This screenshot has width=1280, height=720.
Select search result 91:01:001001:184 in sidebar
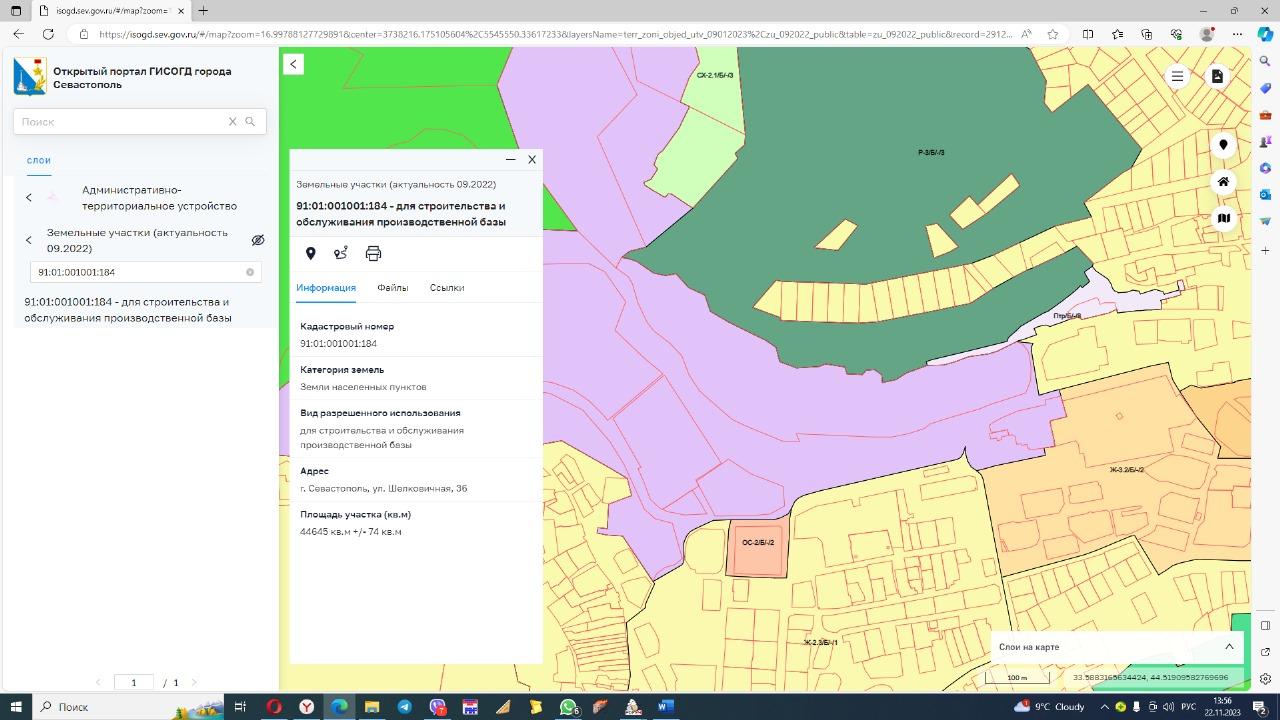click(127, 310)
